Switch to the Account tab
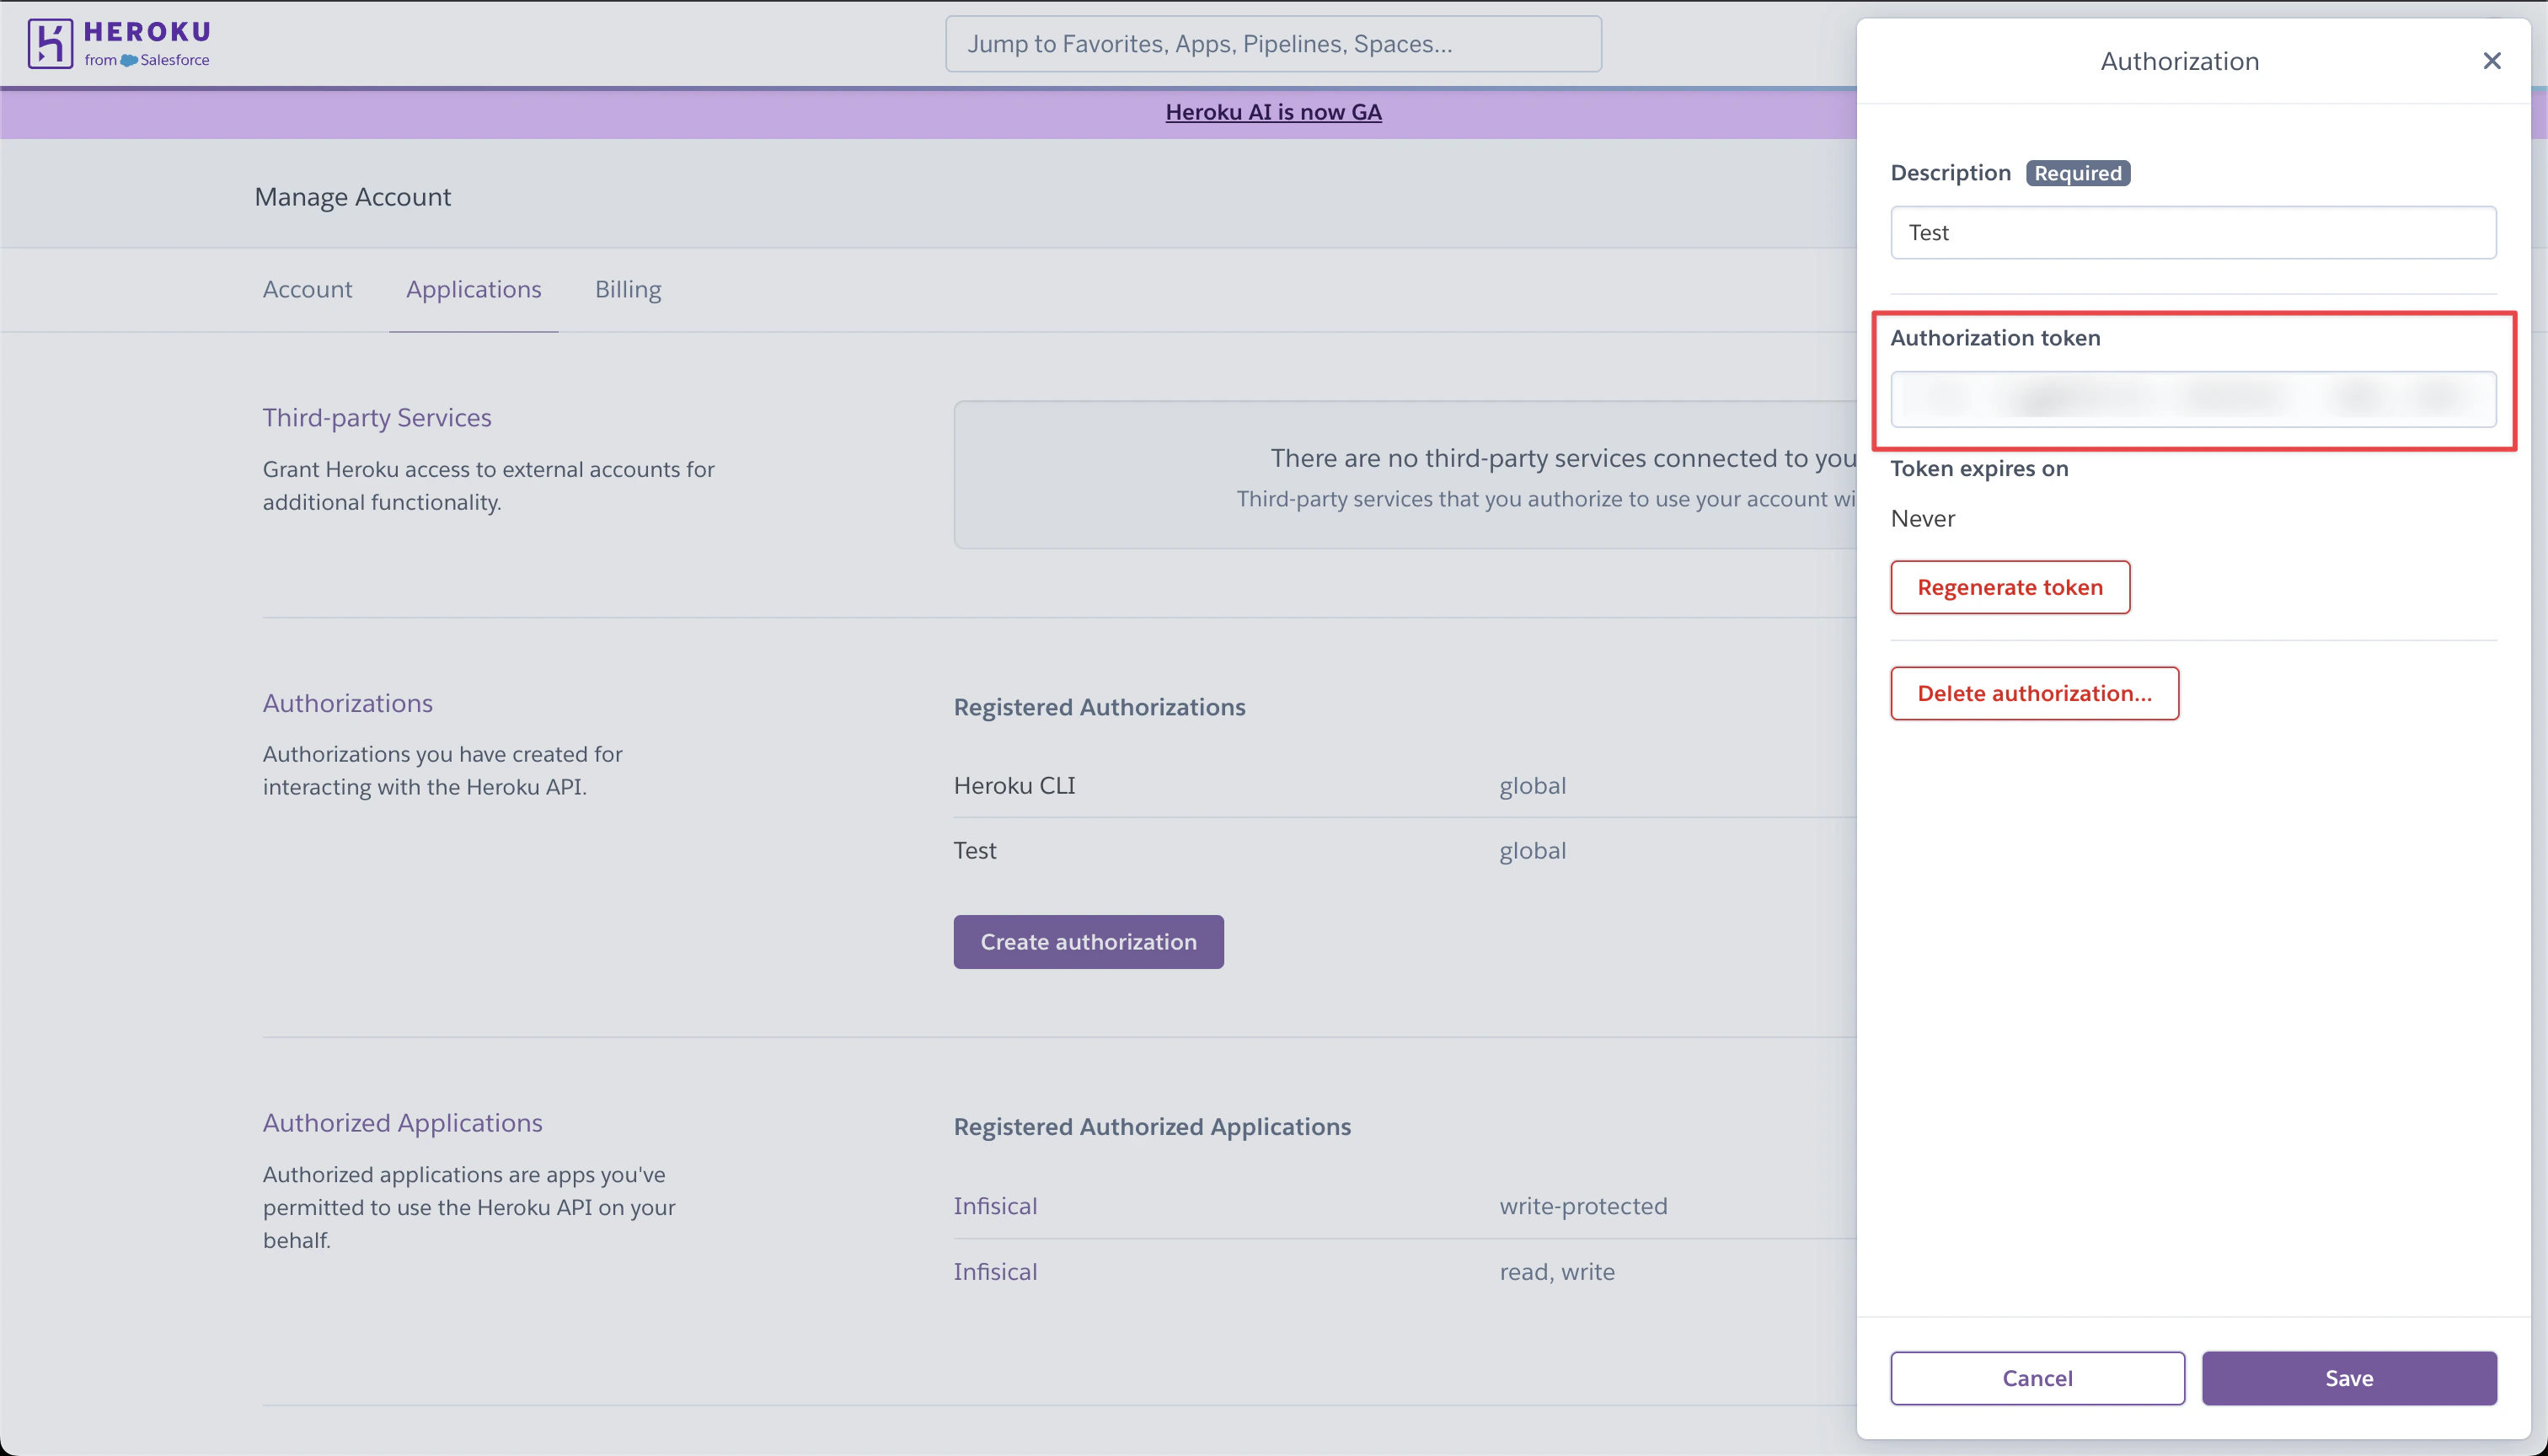The width and height of the screenshot is (2548, 1456). [x=307, y=289]
